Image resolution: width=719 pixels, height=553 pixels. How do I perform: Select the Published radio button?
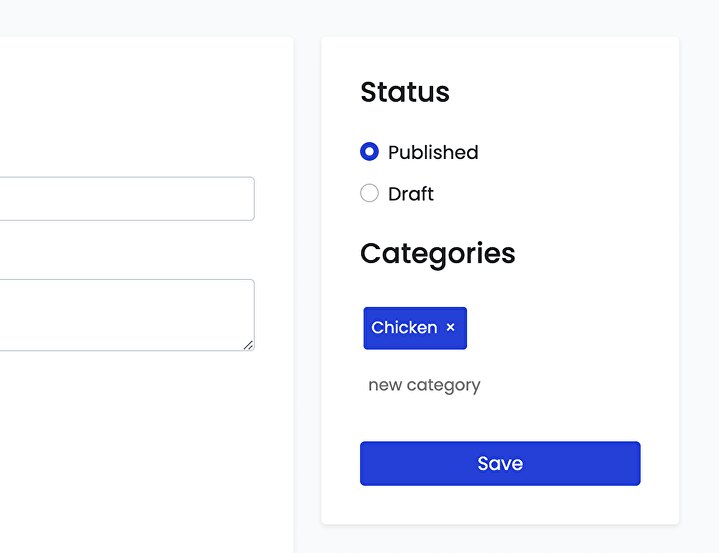(x=369, y=152)
